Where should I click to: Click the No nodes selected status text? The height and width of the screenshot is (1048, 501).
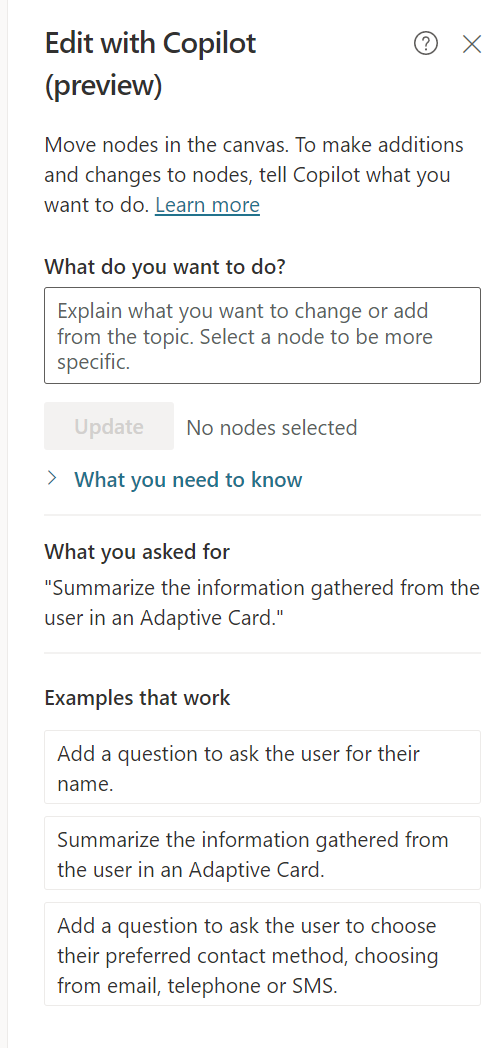272,427
